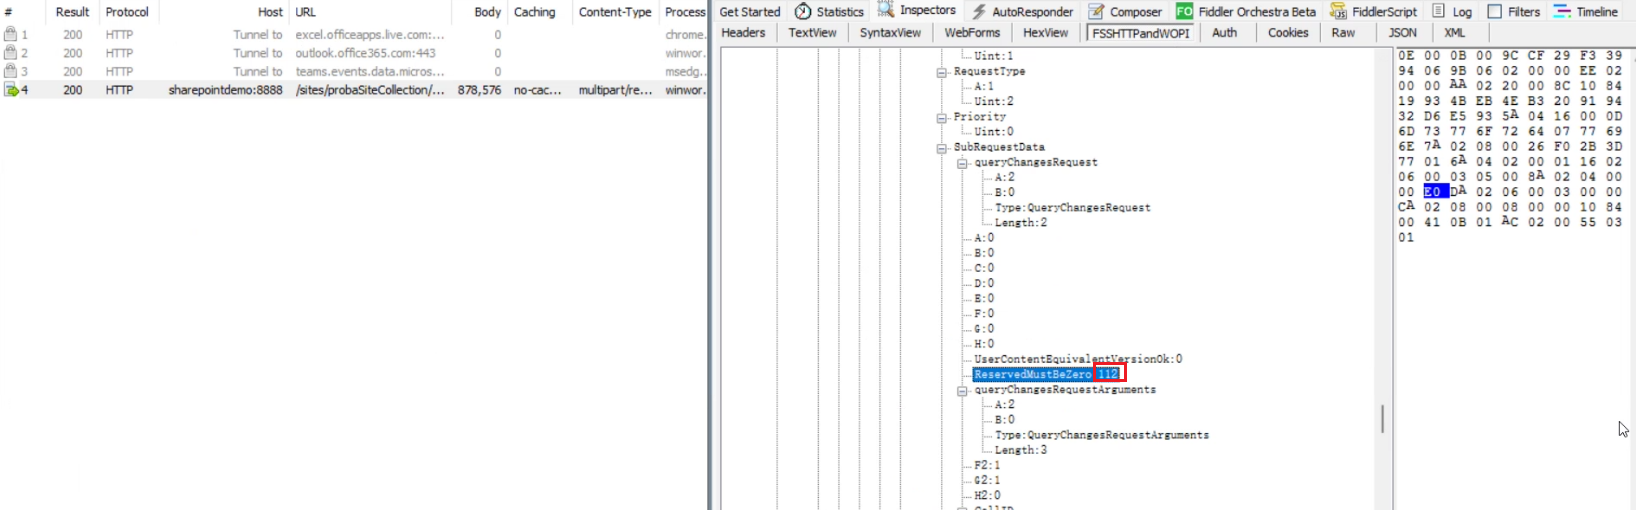Click the green FO Fiddler Orchestra icon
1636x510 pixels.
(1184, 11)
